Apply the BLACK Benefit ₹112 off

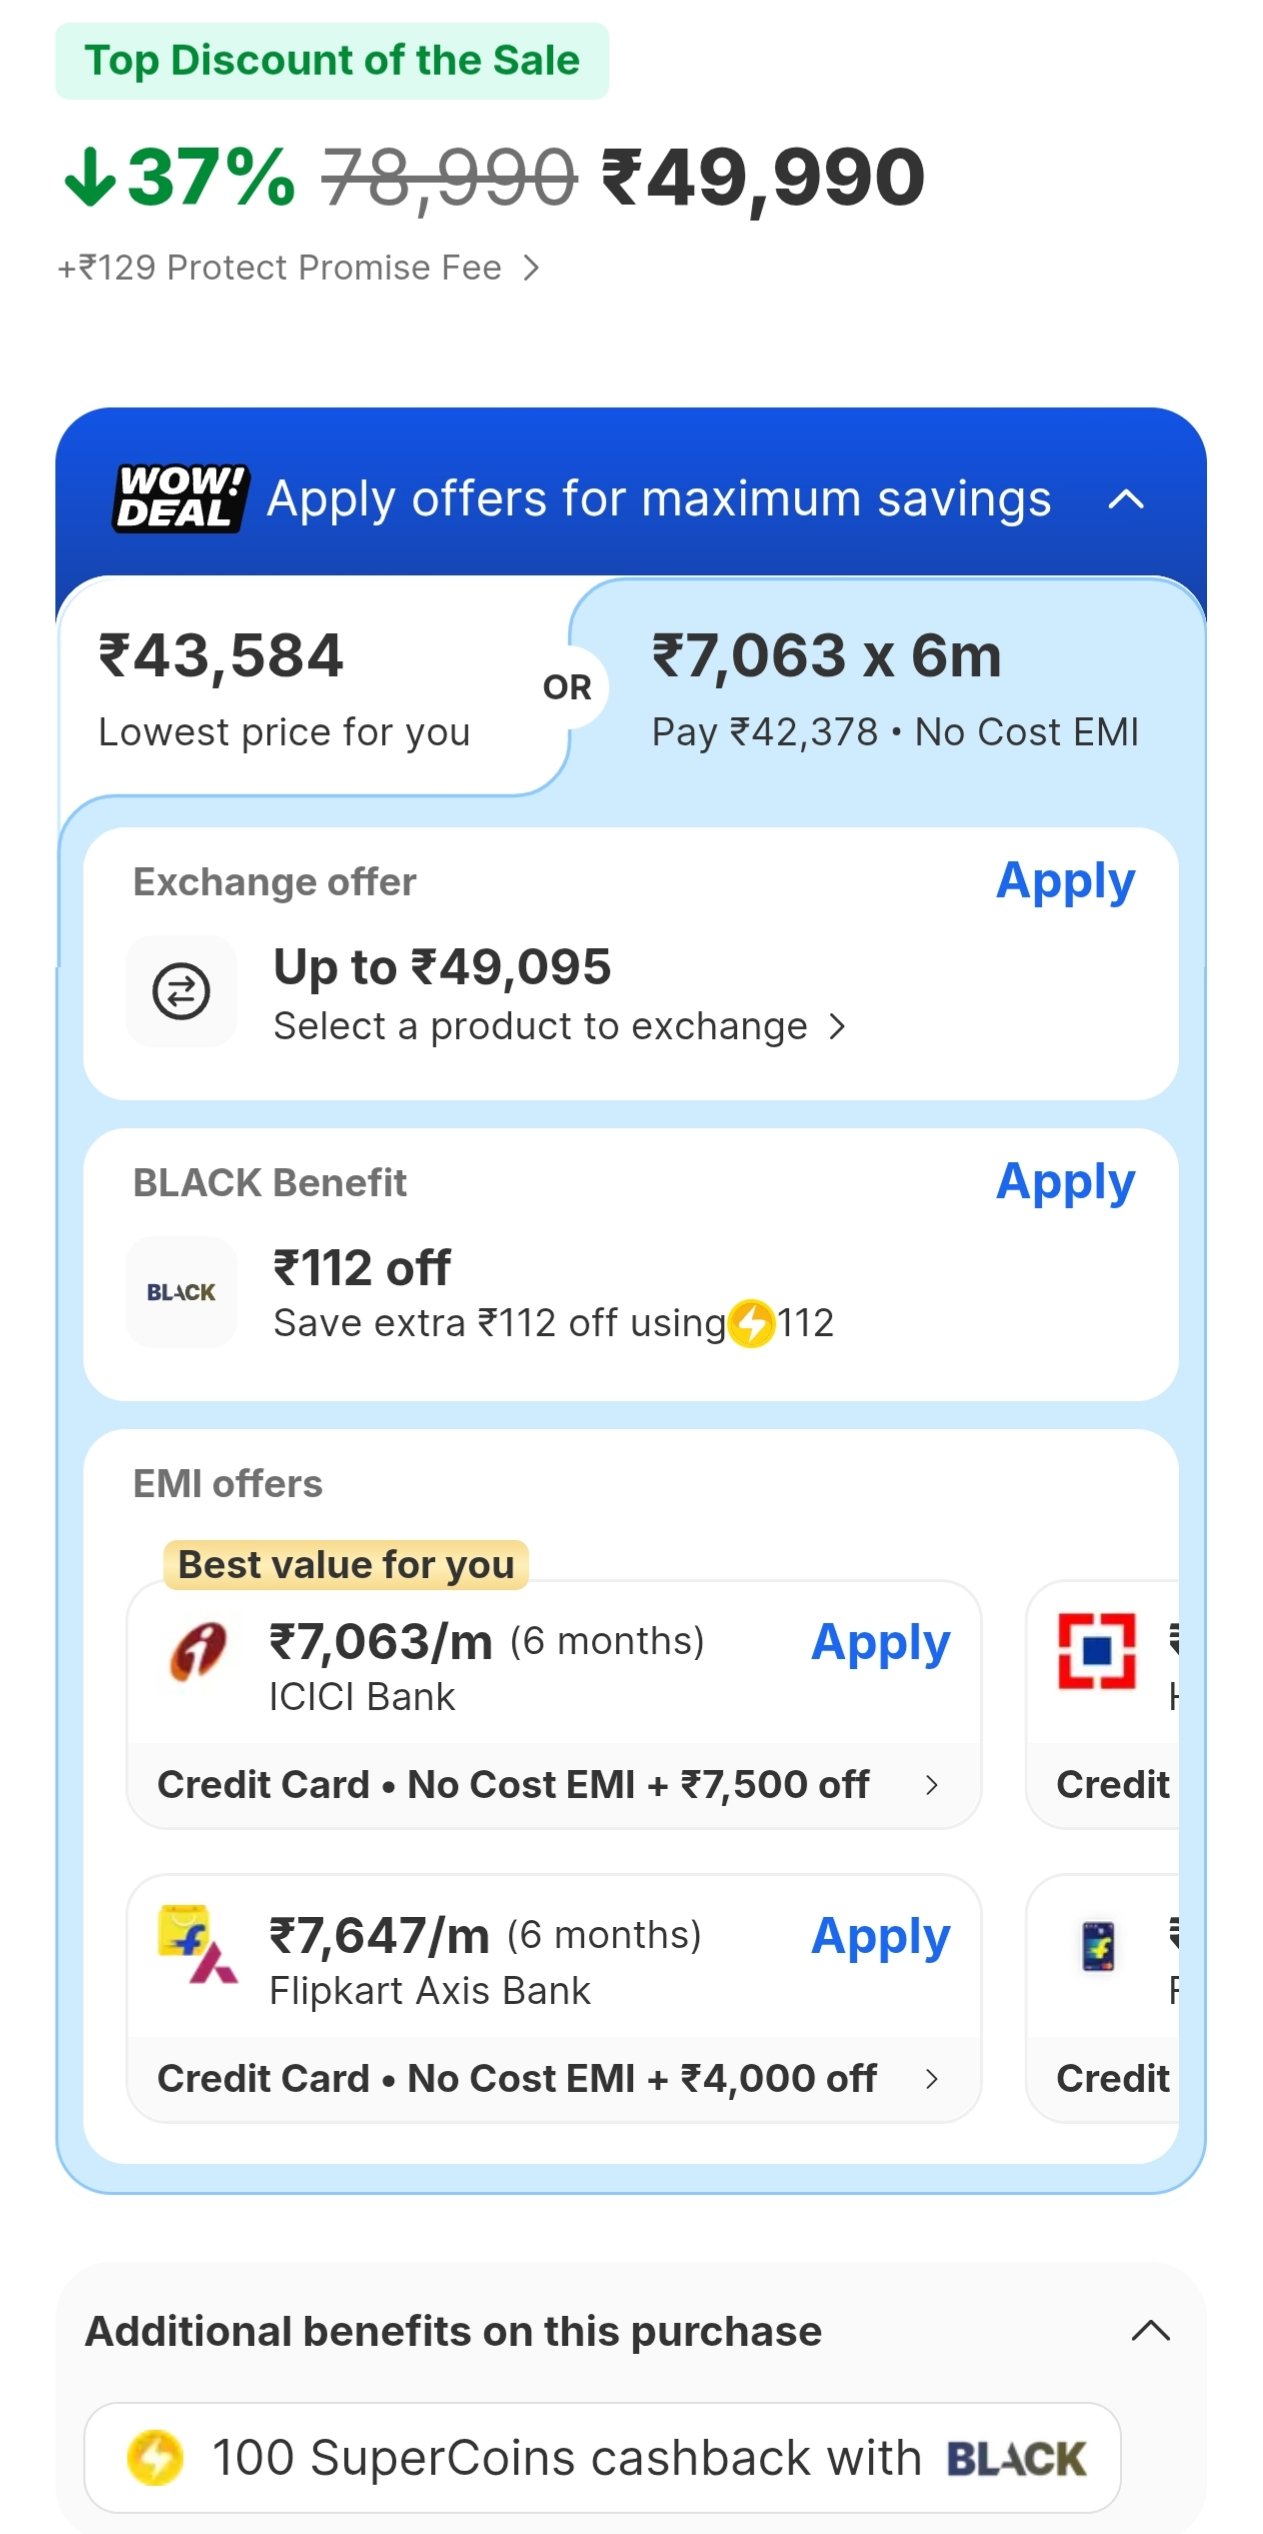[x=1065, y=1182]
